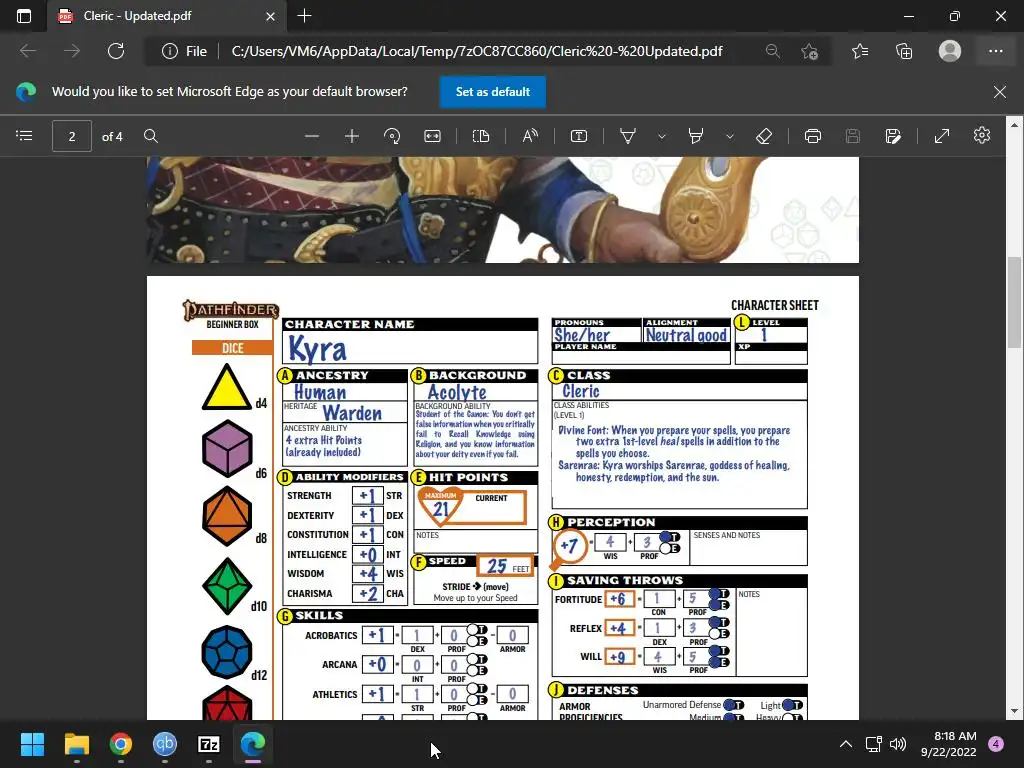
Task: Go back to previous page
Action: tap(28, 51)
